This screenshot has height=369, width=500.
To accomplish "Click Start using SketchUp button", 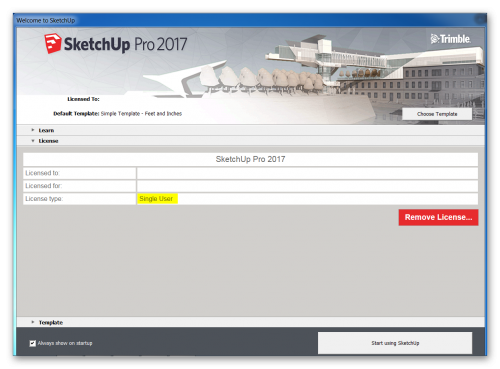I will click(x=395, y=343).
